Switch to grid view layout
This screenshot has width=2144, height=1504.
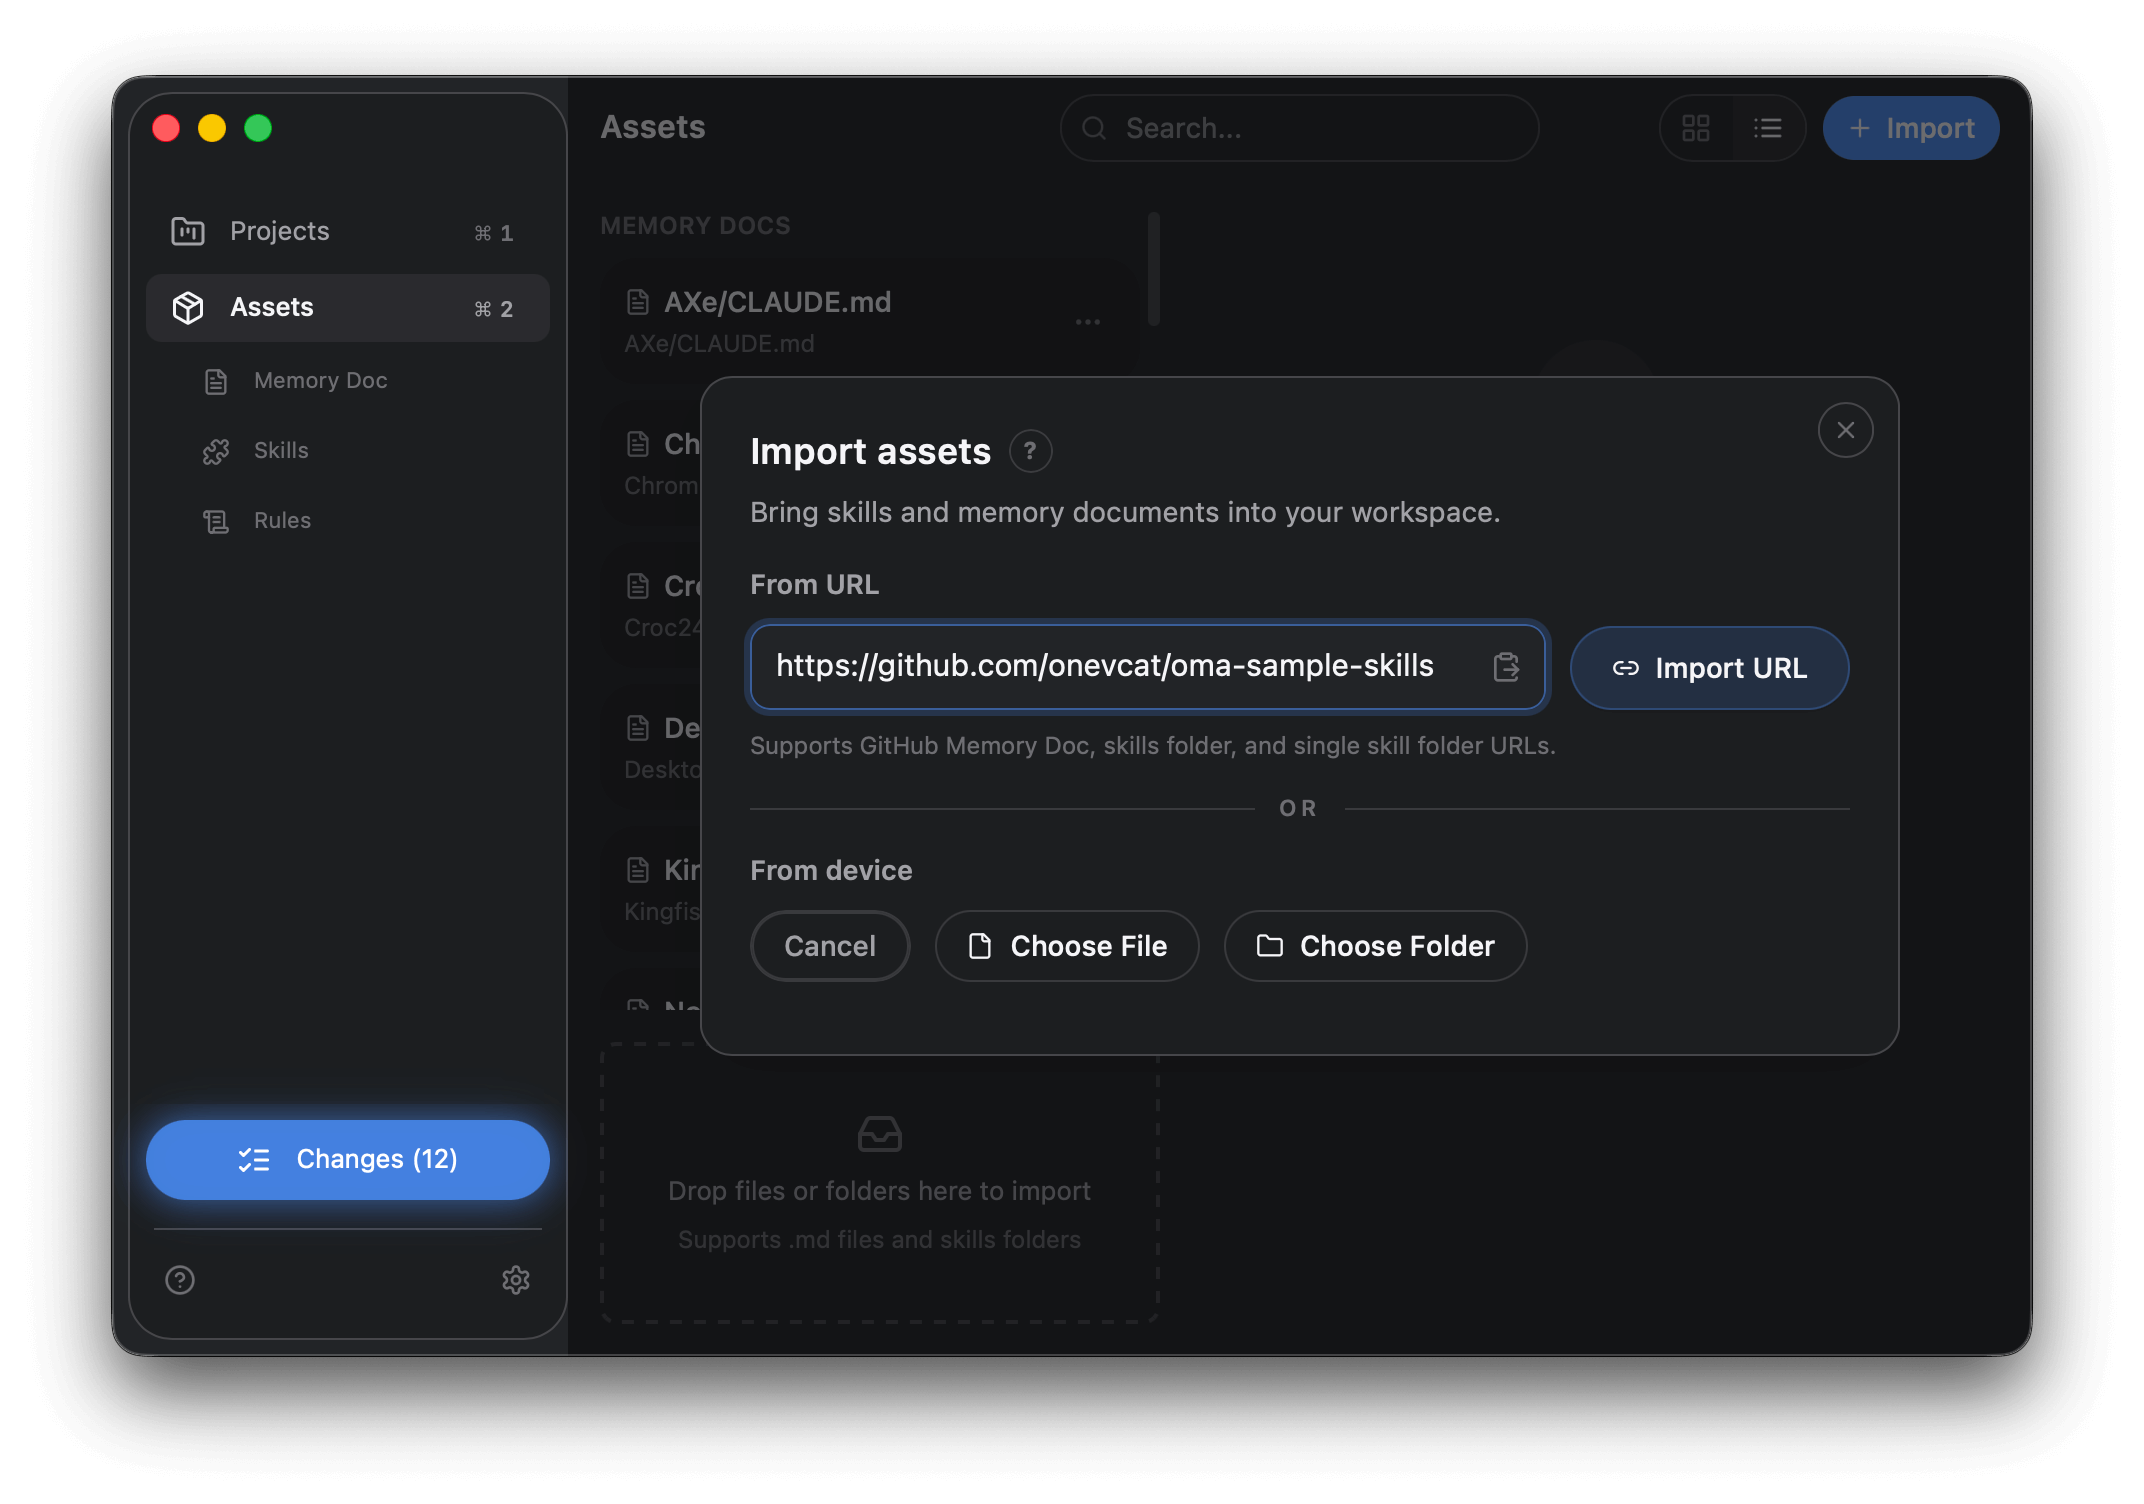pyautogui.click(x=1696, y=128)
